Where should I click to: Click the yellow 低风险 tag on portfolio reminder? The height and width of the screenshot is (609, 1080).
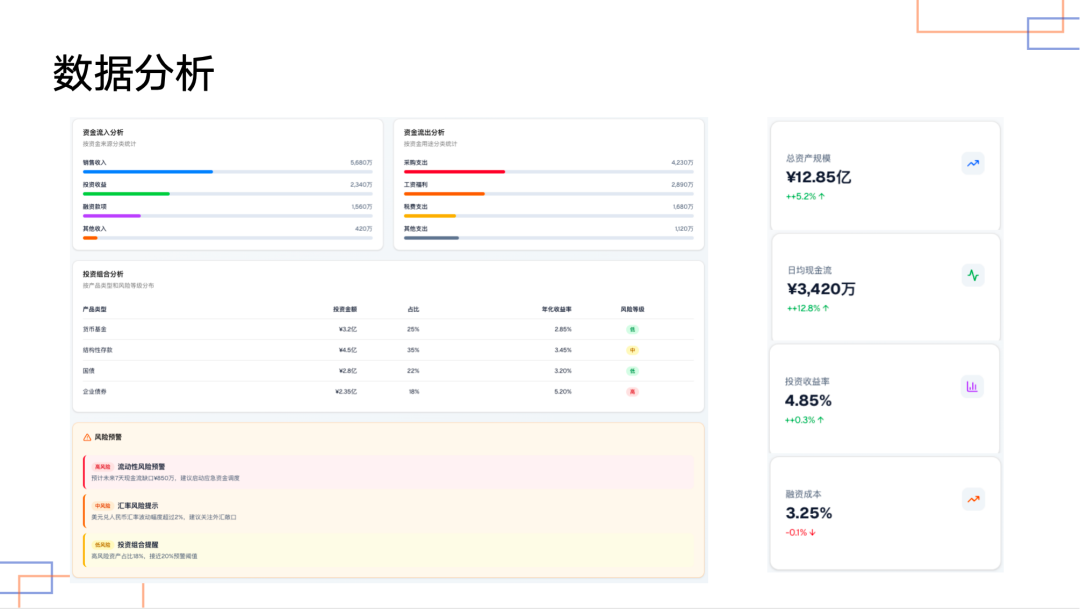pos(103,545)
